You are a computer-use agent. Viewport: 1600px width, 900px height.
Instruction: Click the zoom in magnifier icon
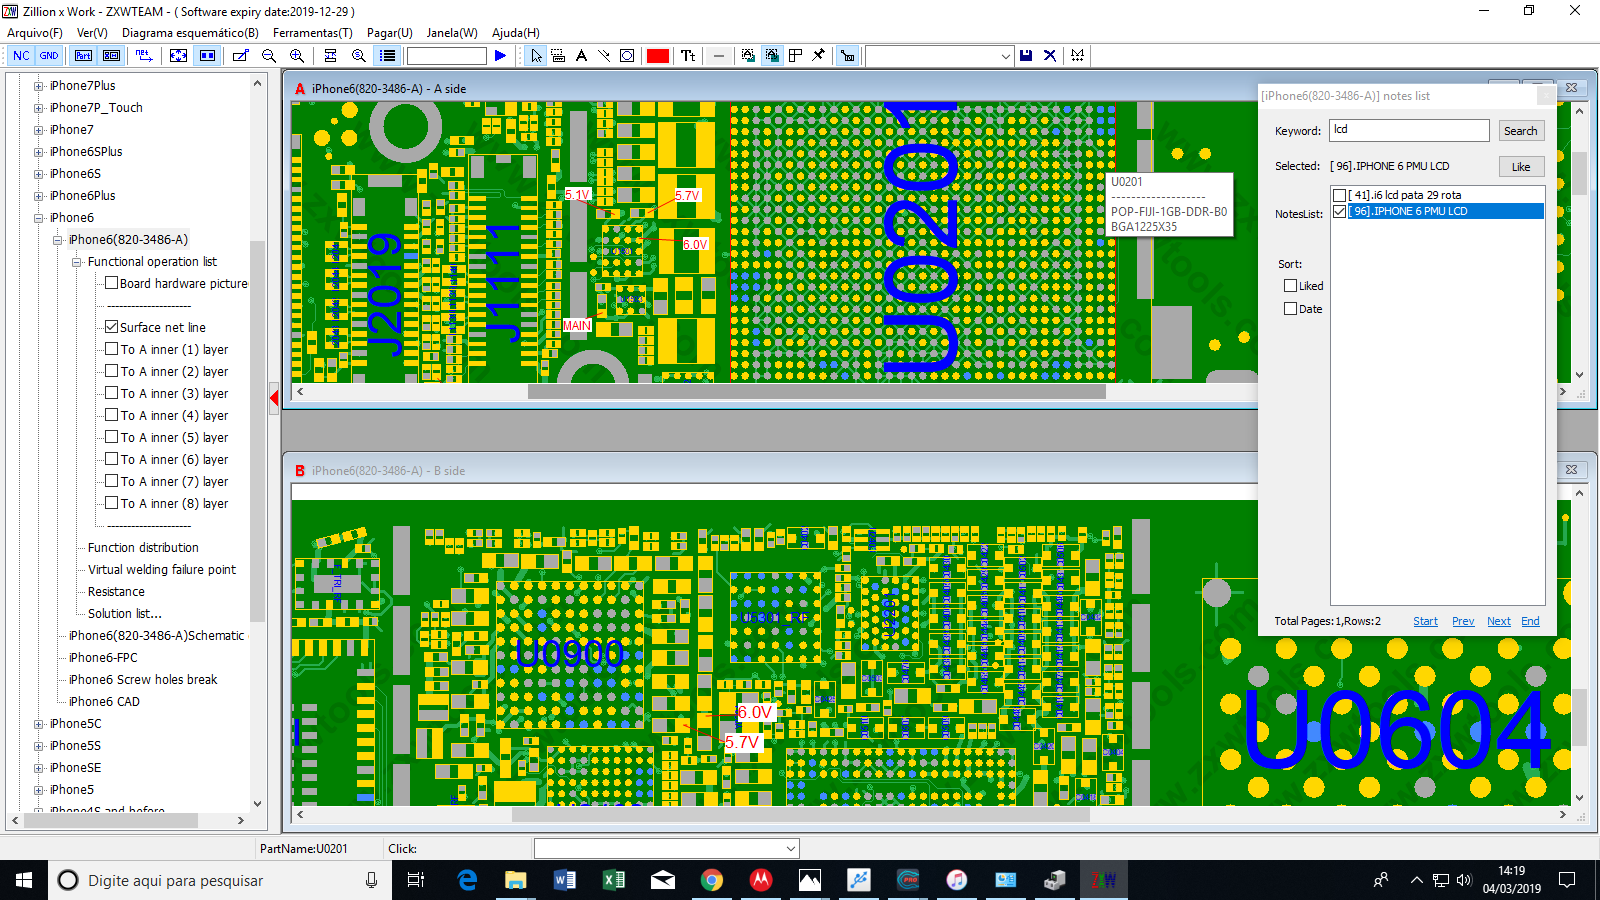coord(297,56)
